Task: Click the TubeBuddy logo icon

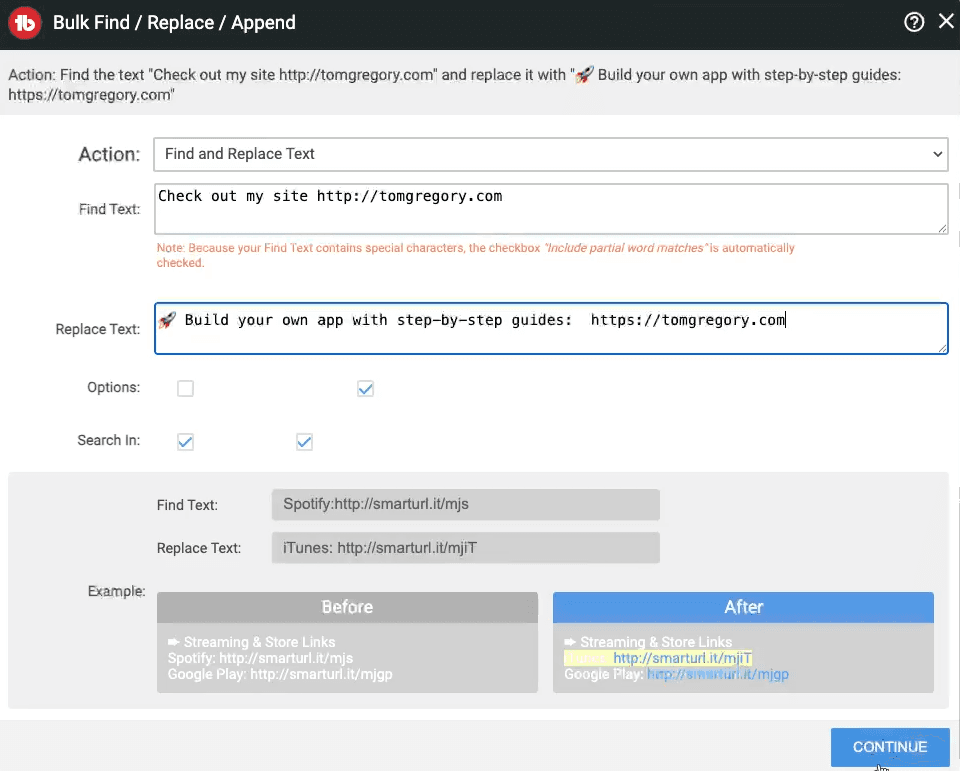Action: click(x=24, y=22)
